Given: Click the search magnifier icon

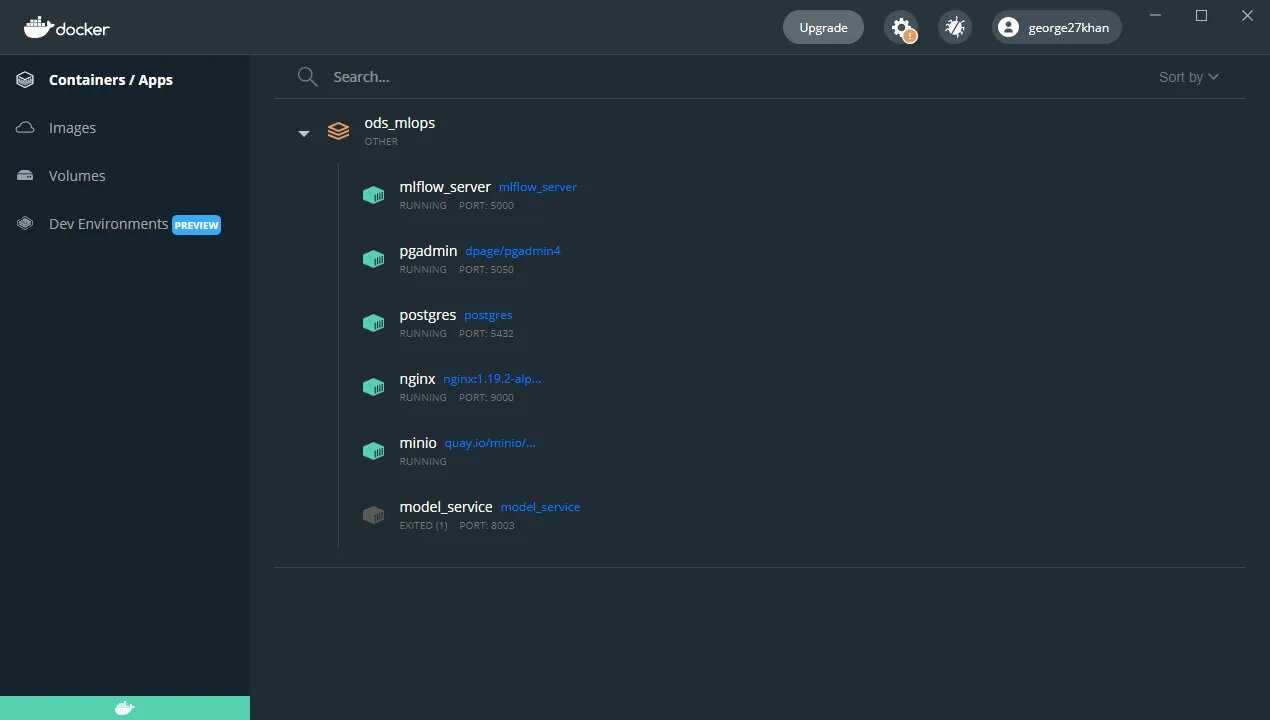Looking at the screenshot, I should coord(308,77).
